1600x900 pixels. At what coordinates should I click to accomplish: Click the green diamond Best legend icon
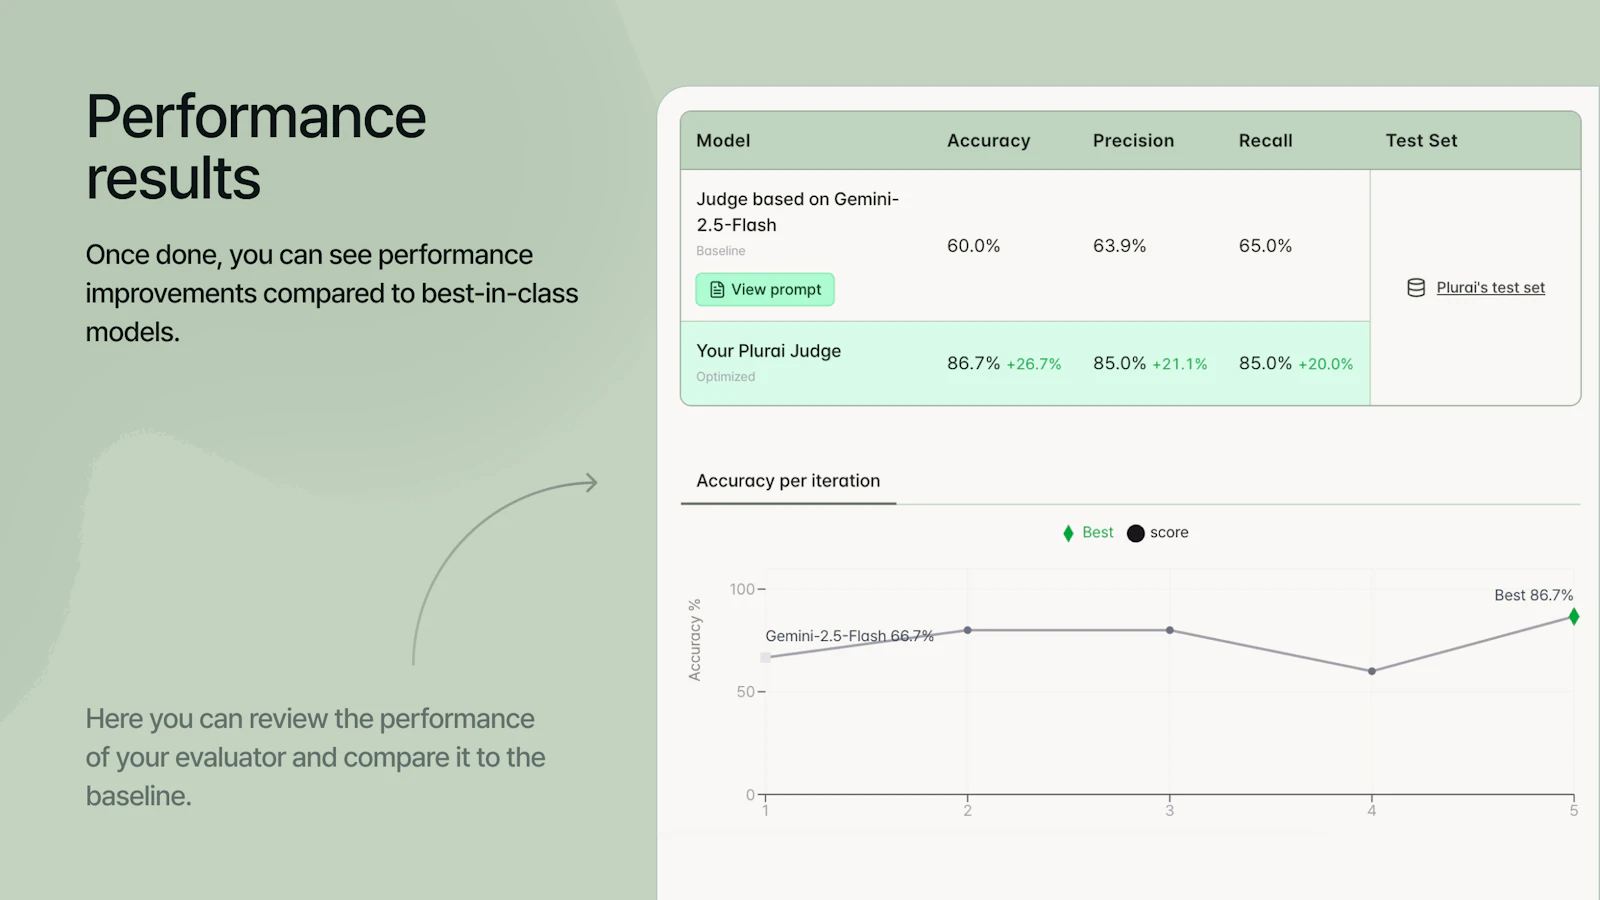tap(1068, 533)
